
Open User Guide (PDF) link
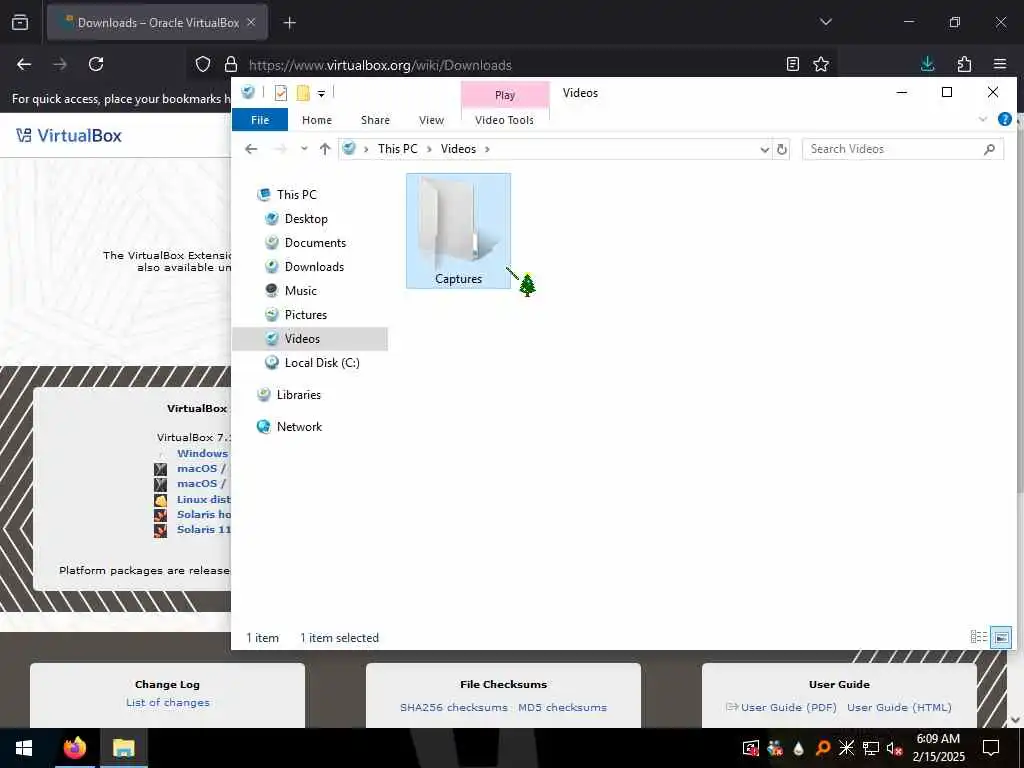788,707
